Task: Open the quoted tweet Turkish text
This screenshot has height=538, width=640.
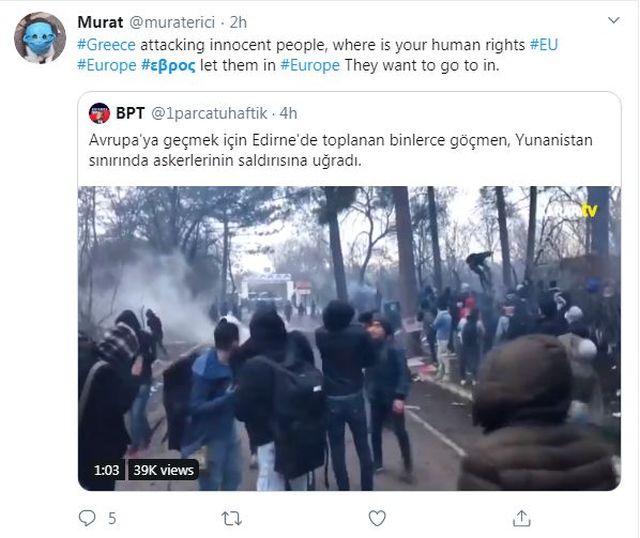Action: point(341,150)
